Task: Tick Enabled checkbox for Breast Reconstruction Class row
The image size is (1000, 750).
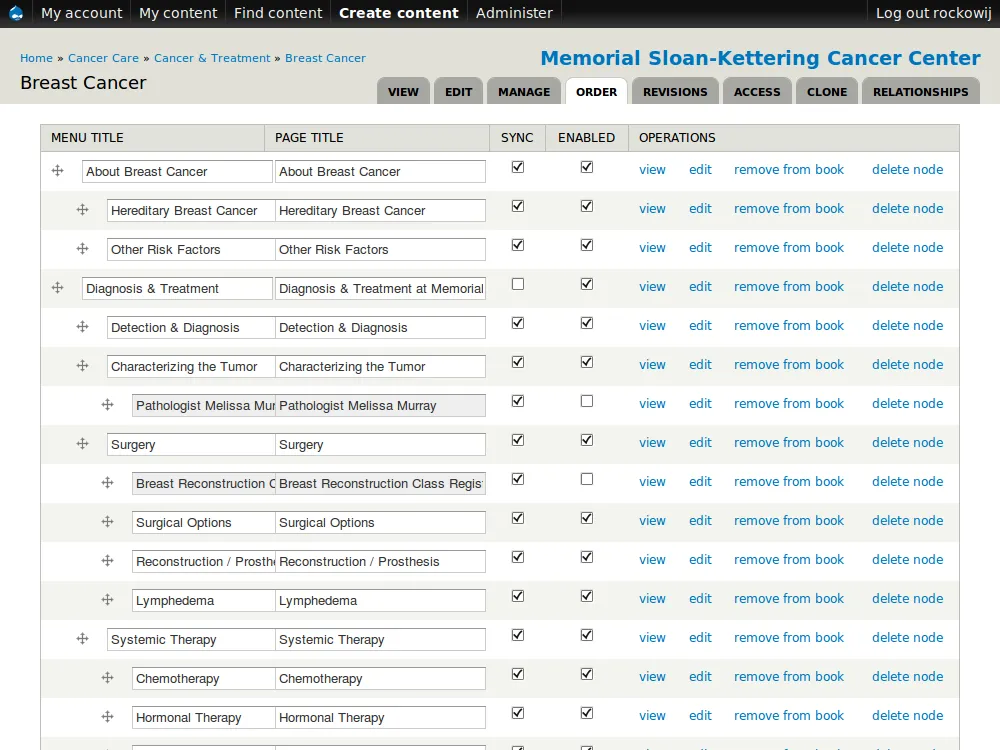Action: coord(587,479)
